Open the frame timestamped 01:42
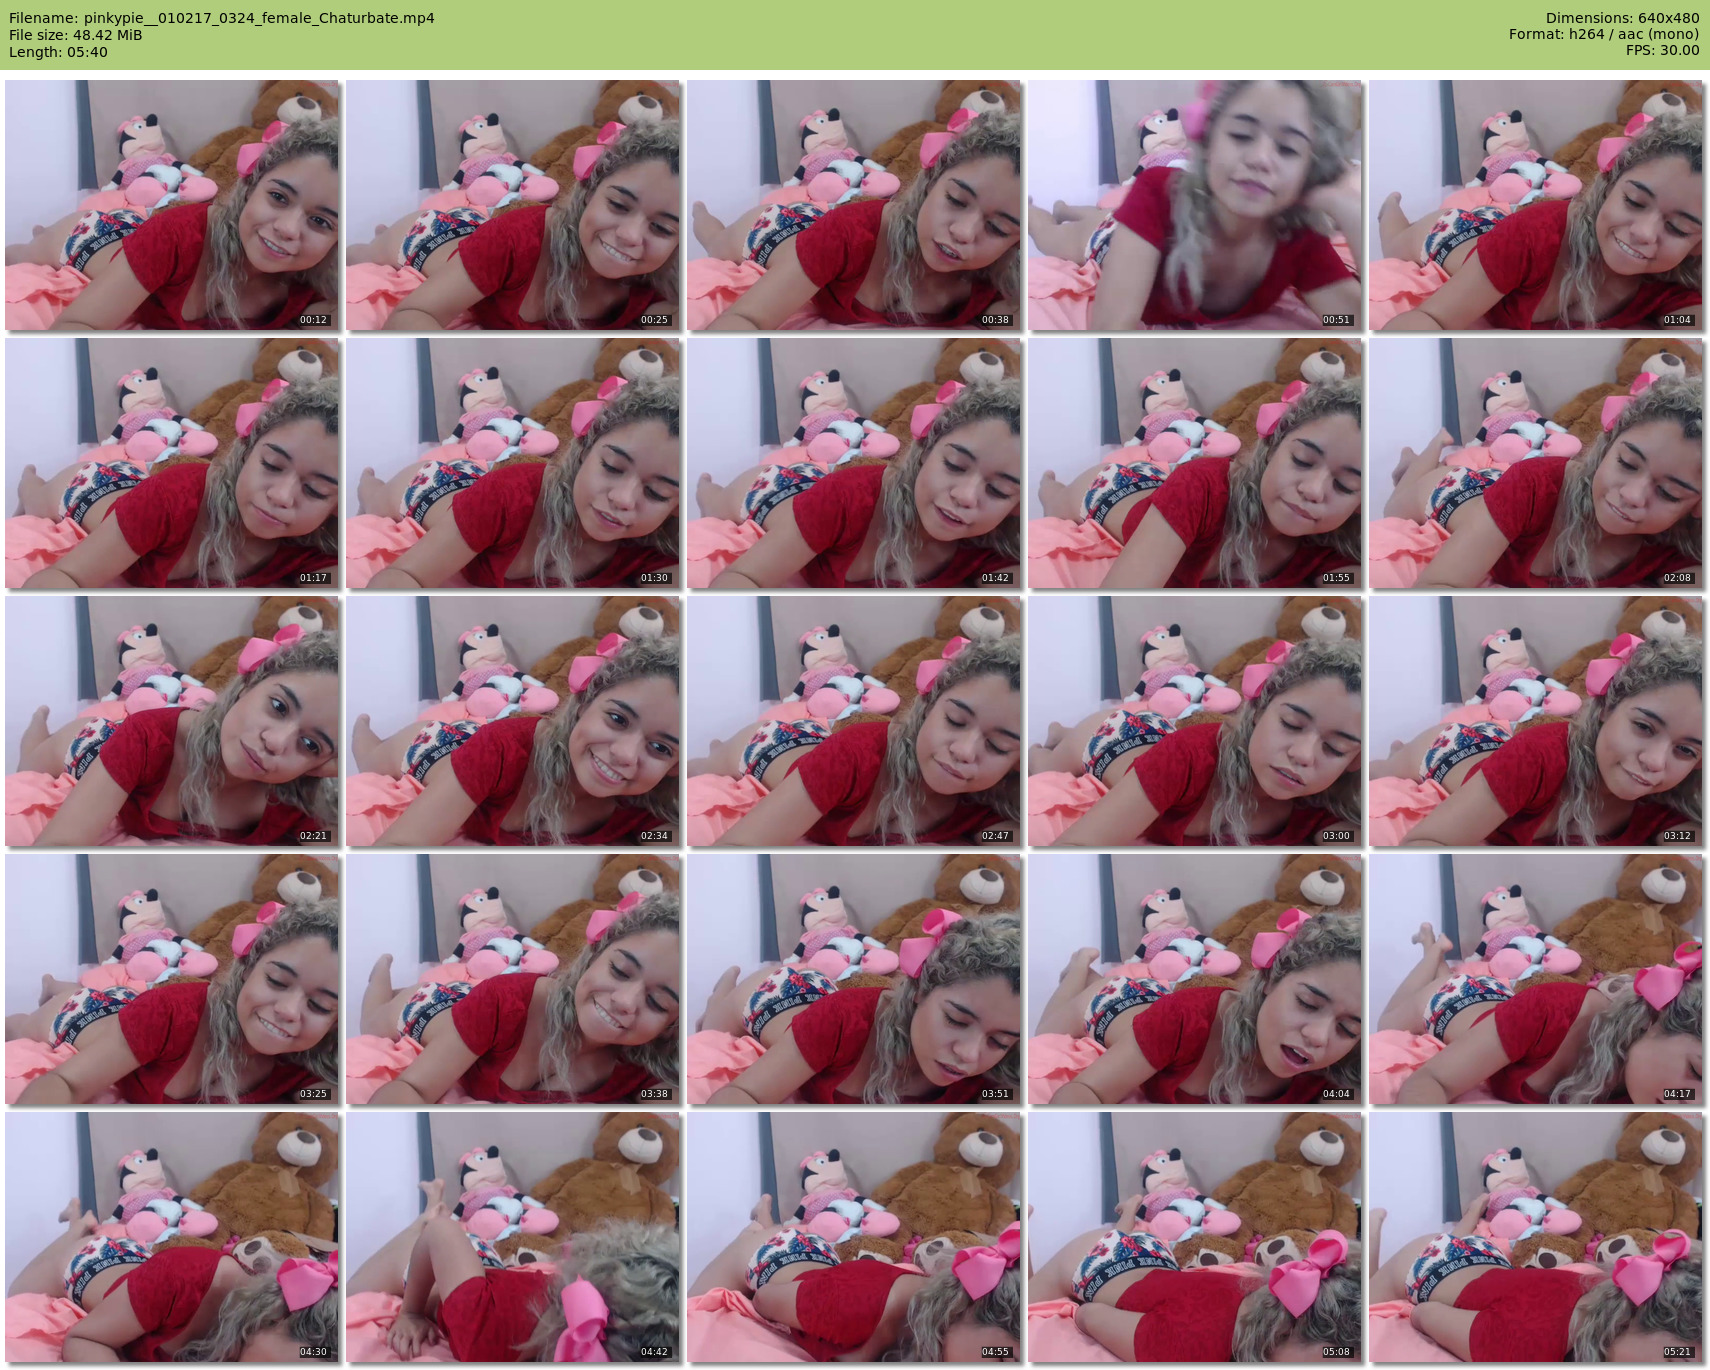 tap(854, 463)
